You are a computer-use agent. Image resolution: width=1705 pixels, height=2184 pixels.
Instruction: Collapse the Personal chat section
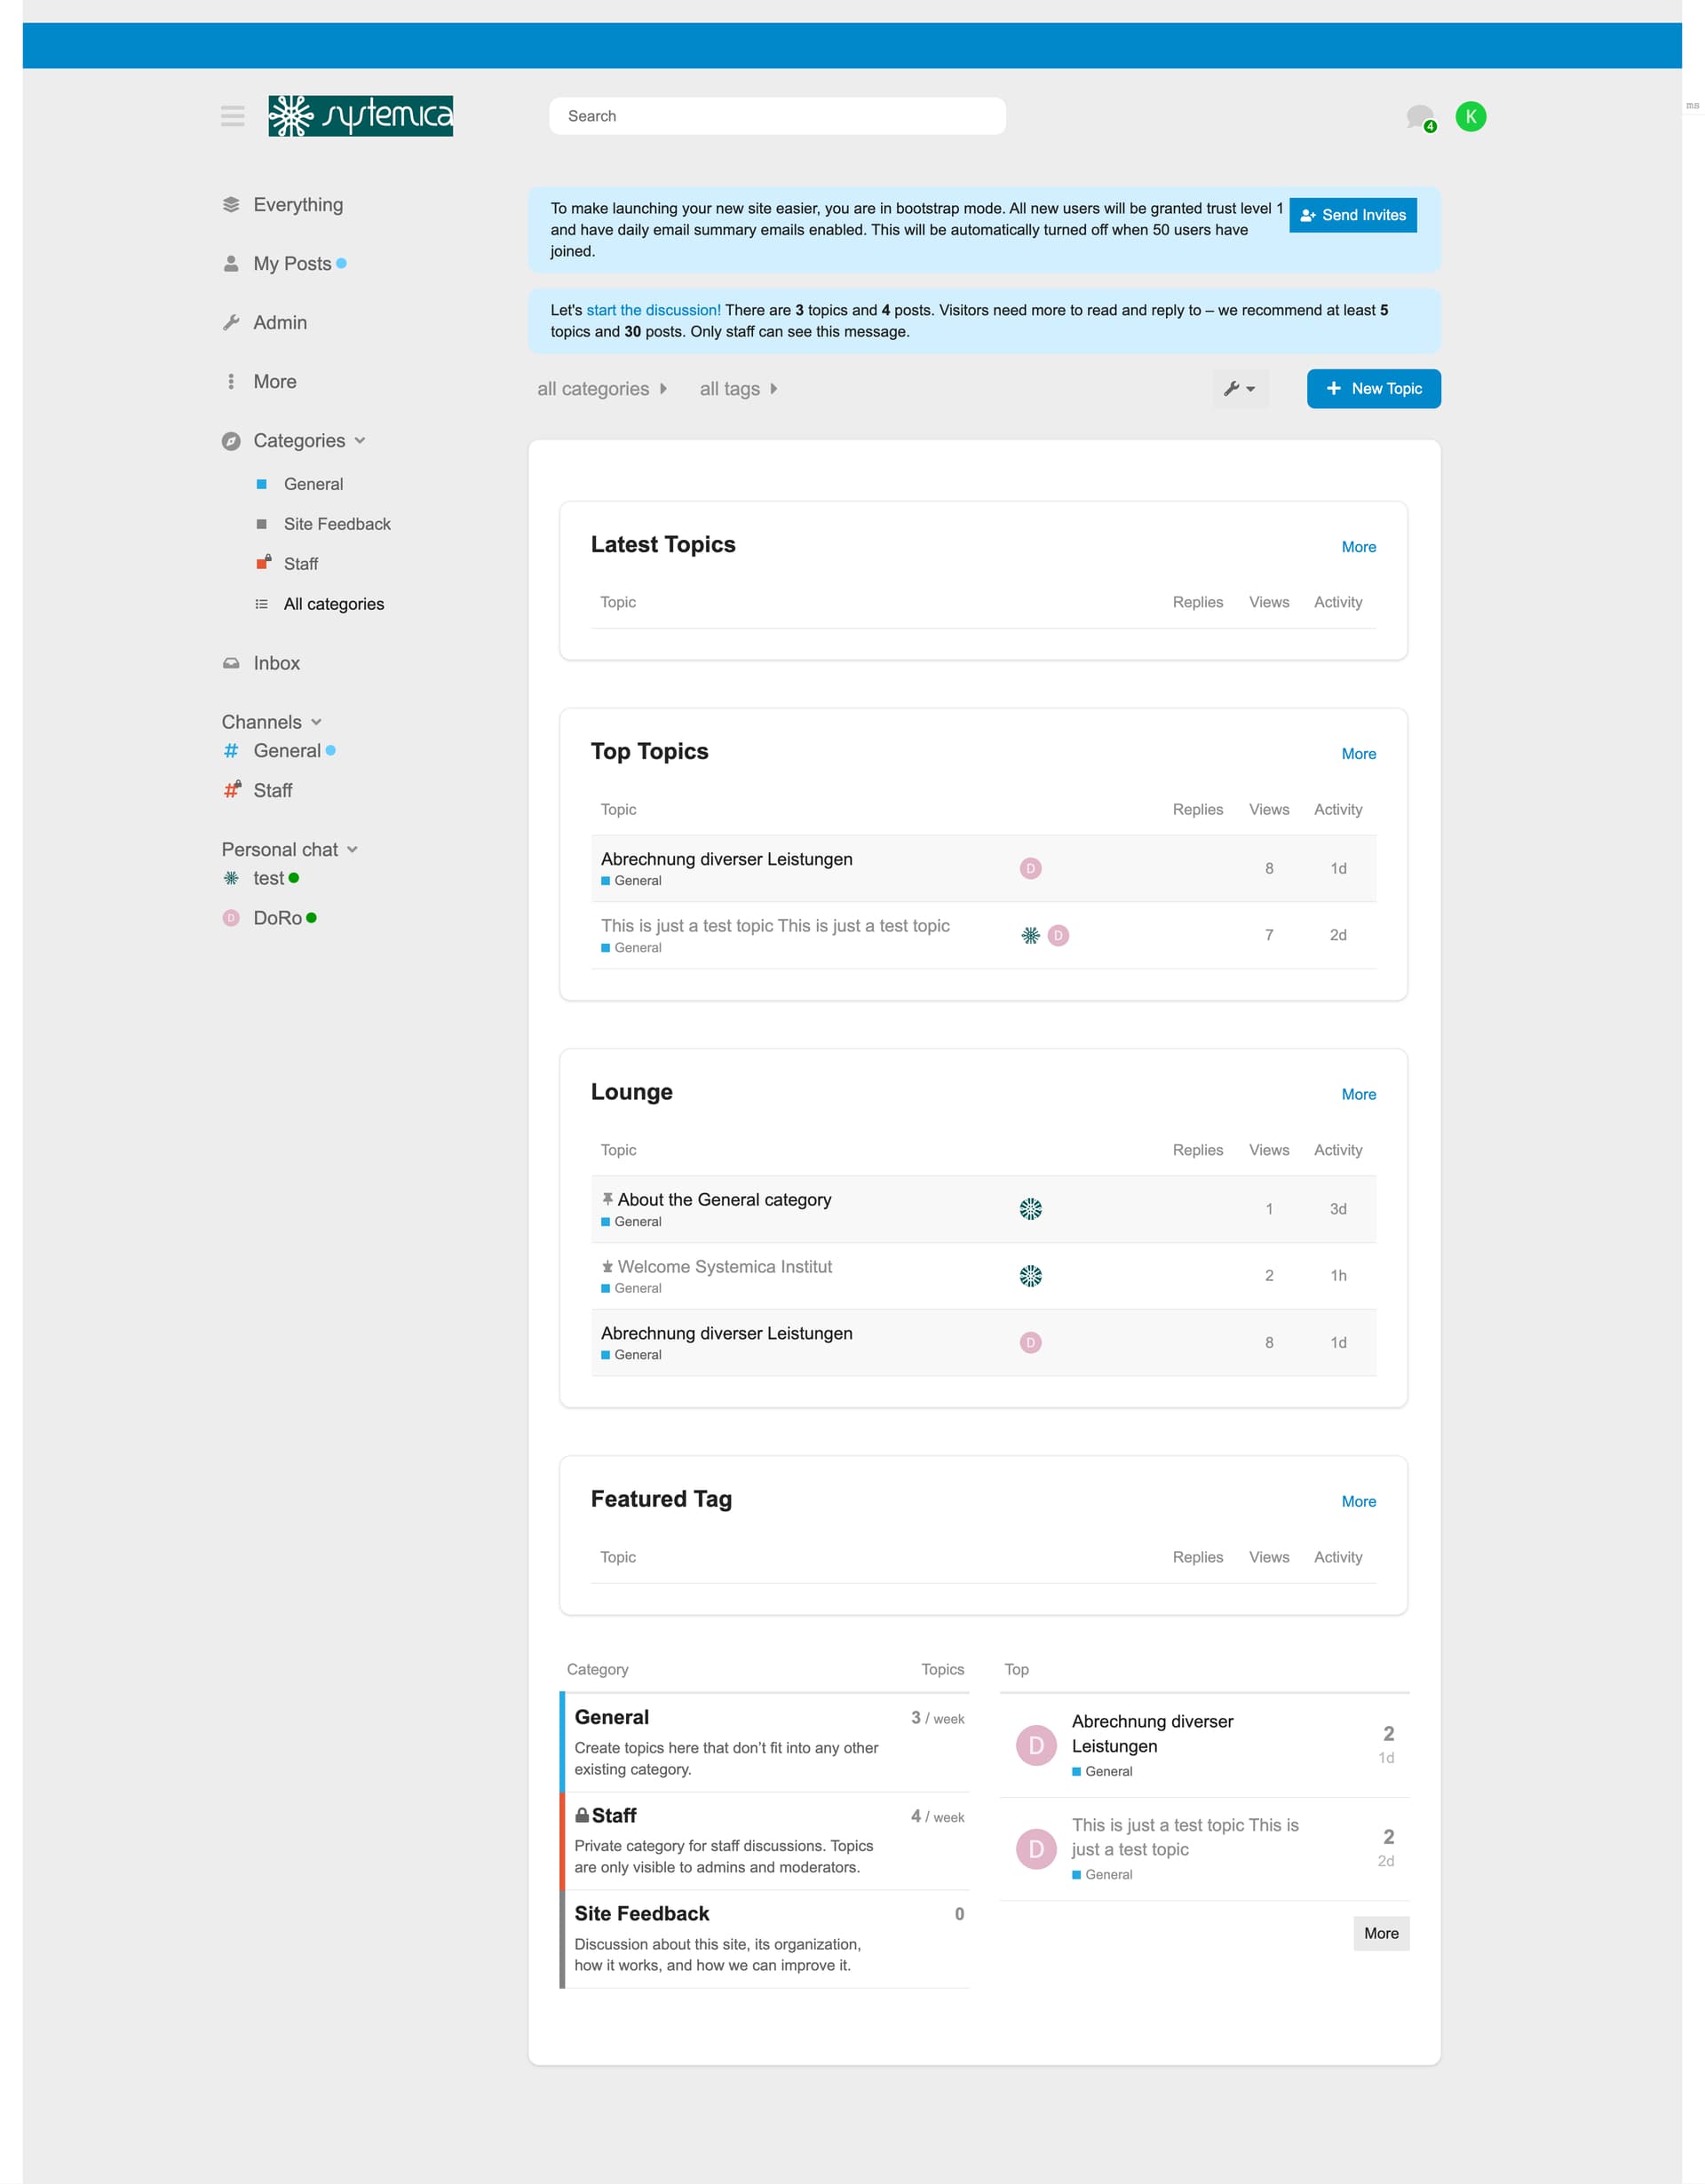point(352,849)
